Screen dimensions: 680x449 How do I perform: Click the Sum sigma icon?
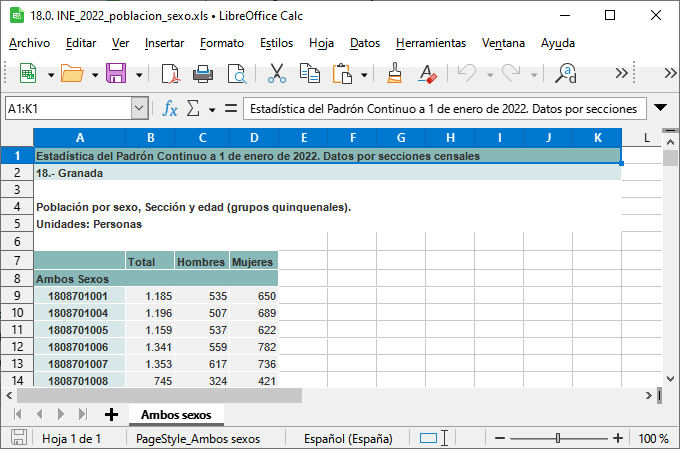(x=193, y=108)
